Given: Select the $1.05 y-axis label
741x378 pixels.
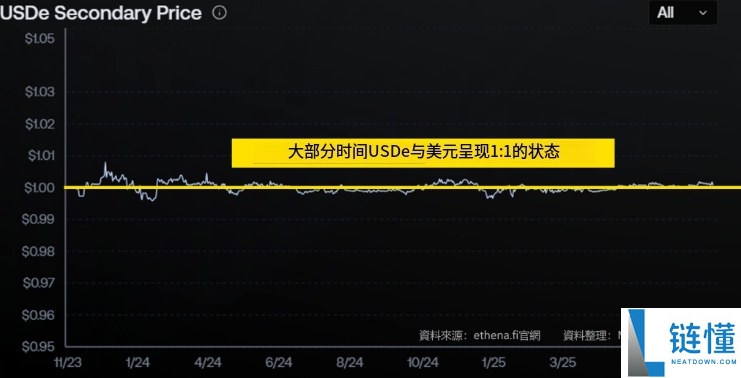Looking at the screenshot, I should [40, 39].
